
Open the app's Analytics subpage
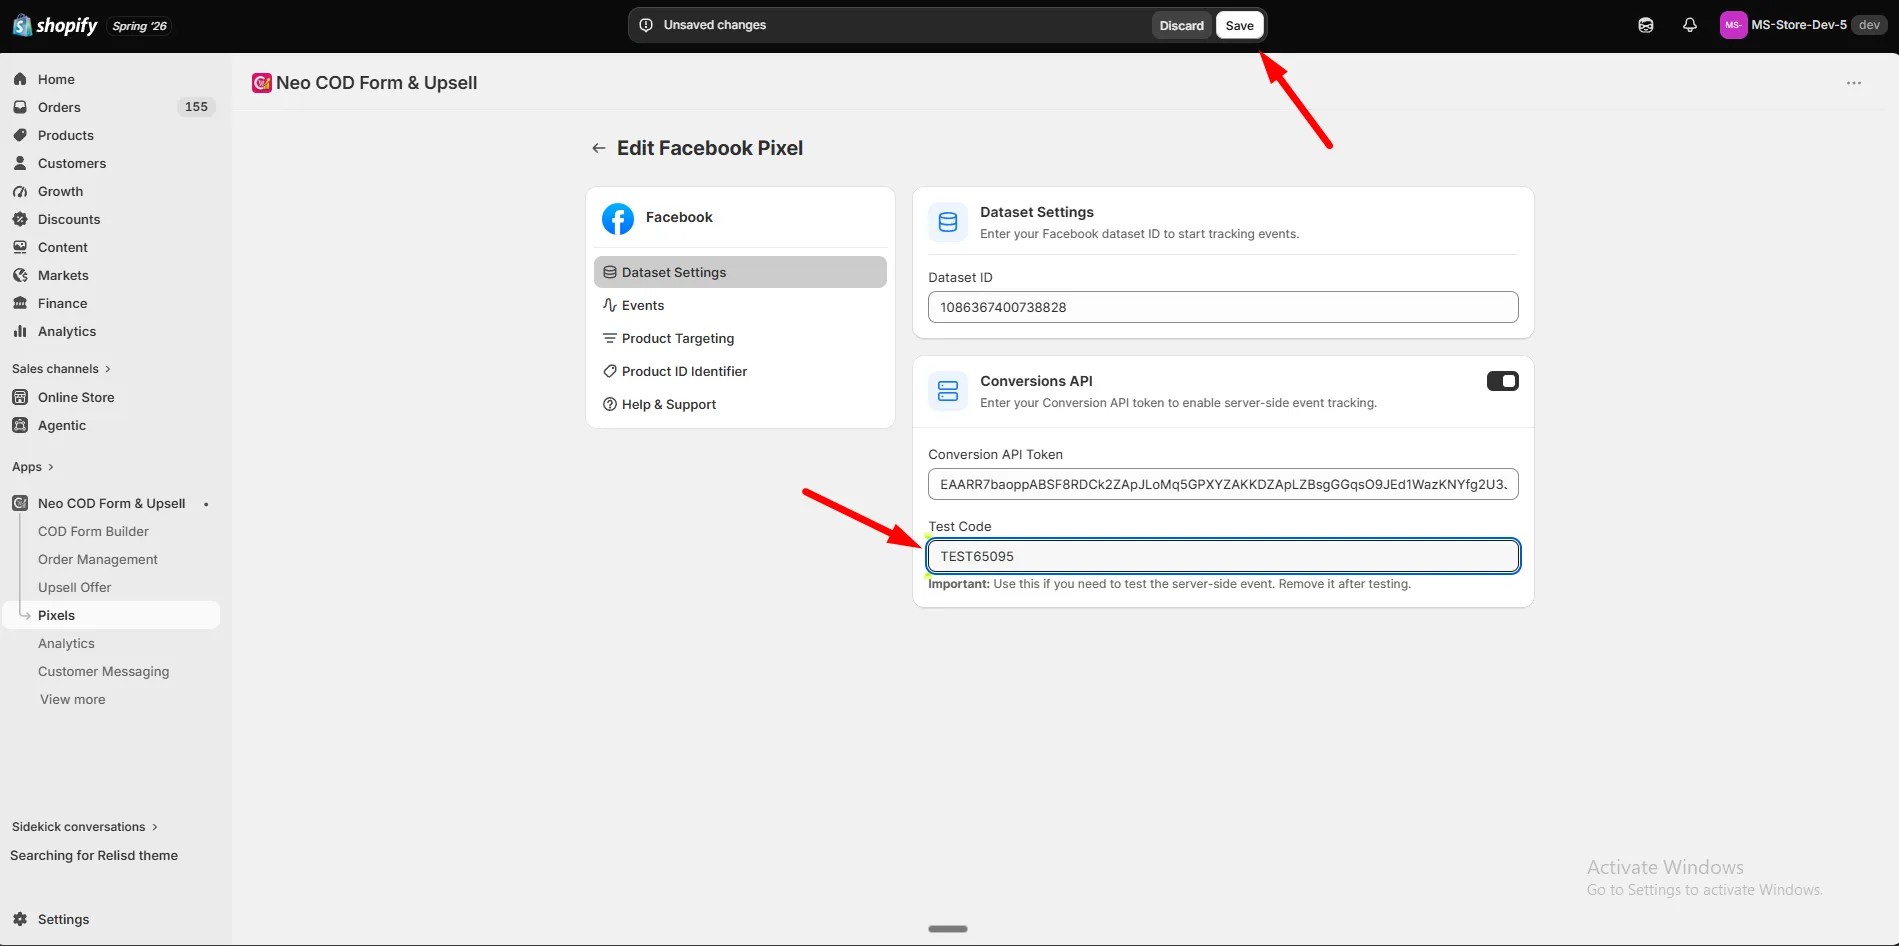point(66,643)
